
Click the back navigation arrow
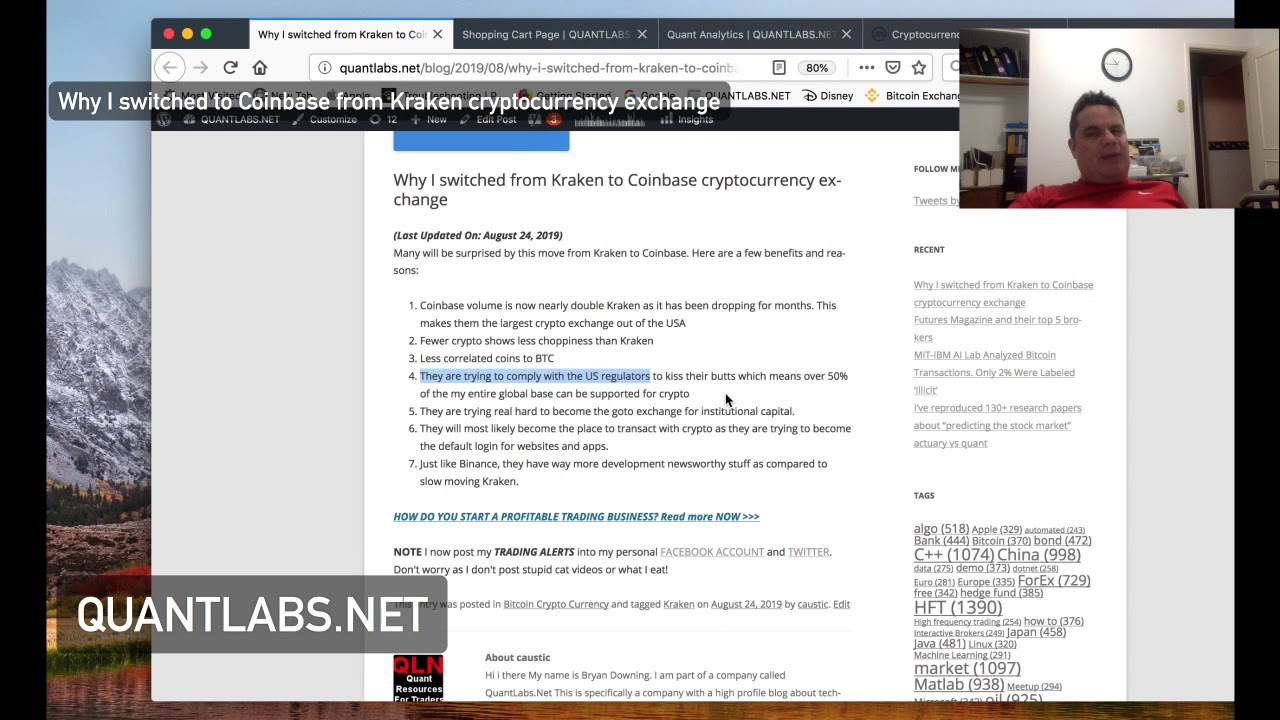point(170,68)
